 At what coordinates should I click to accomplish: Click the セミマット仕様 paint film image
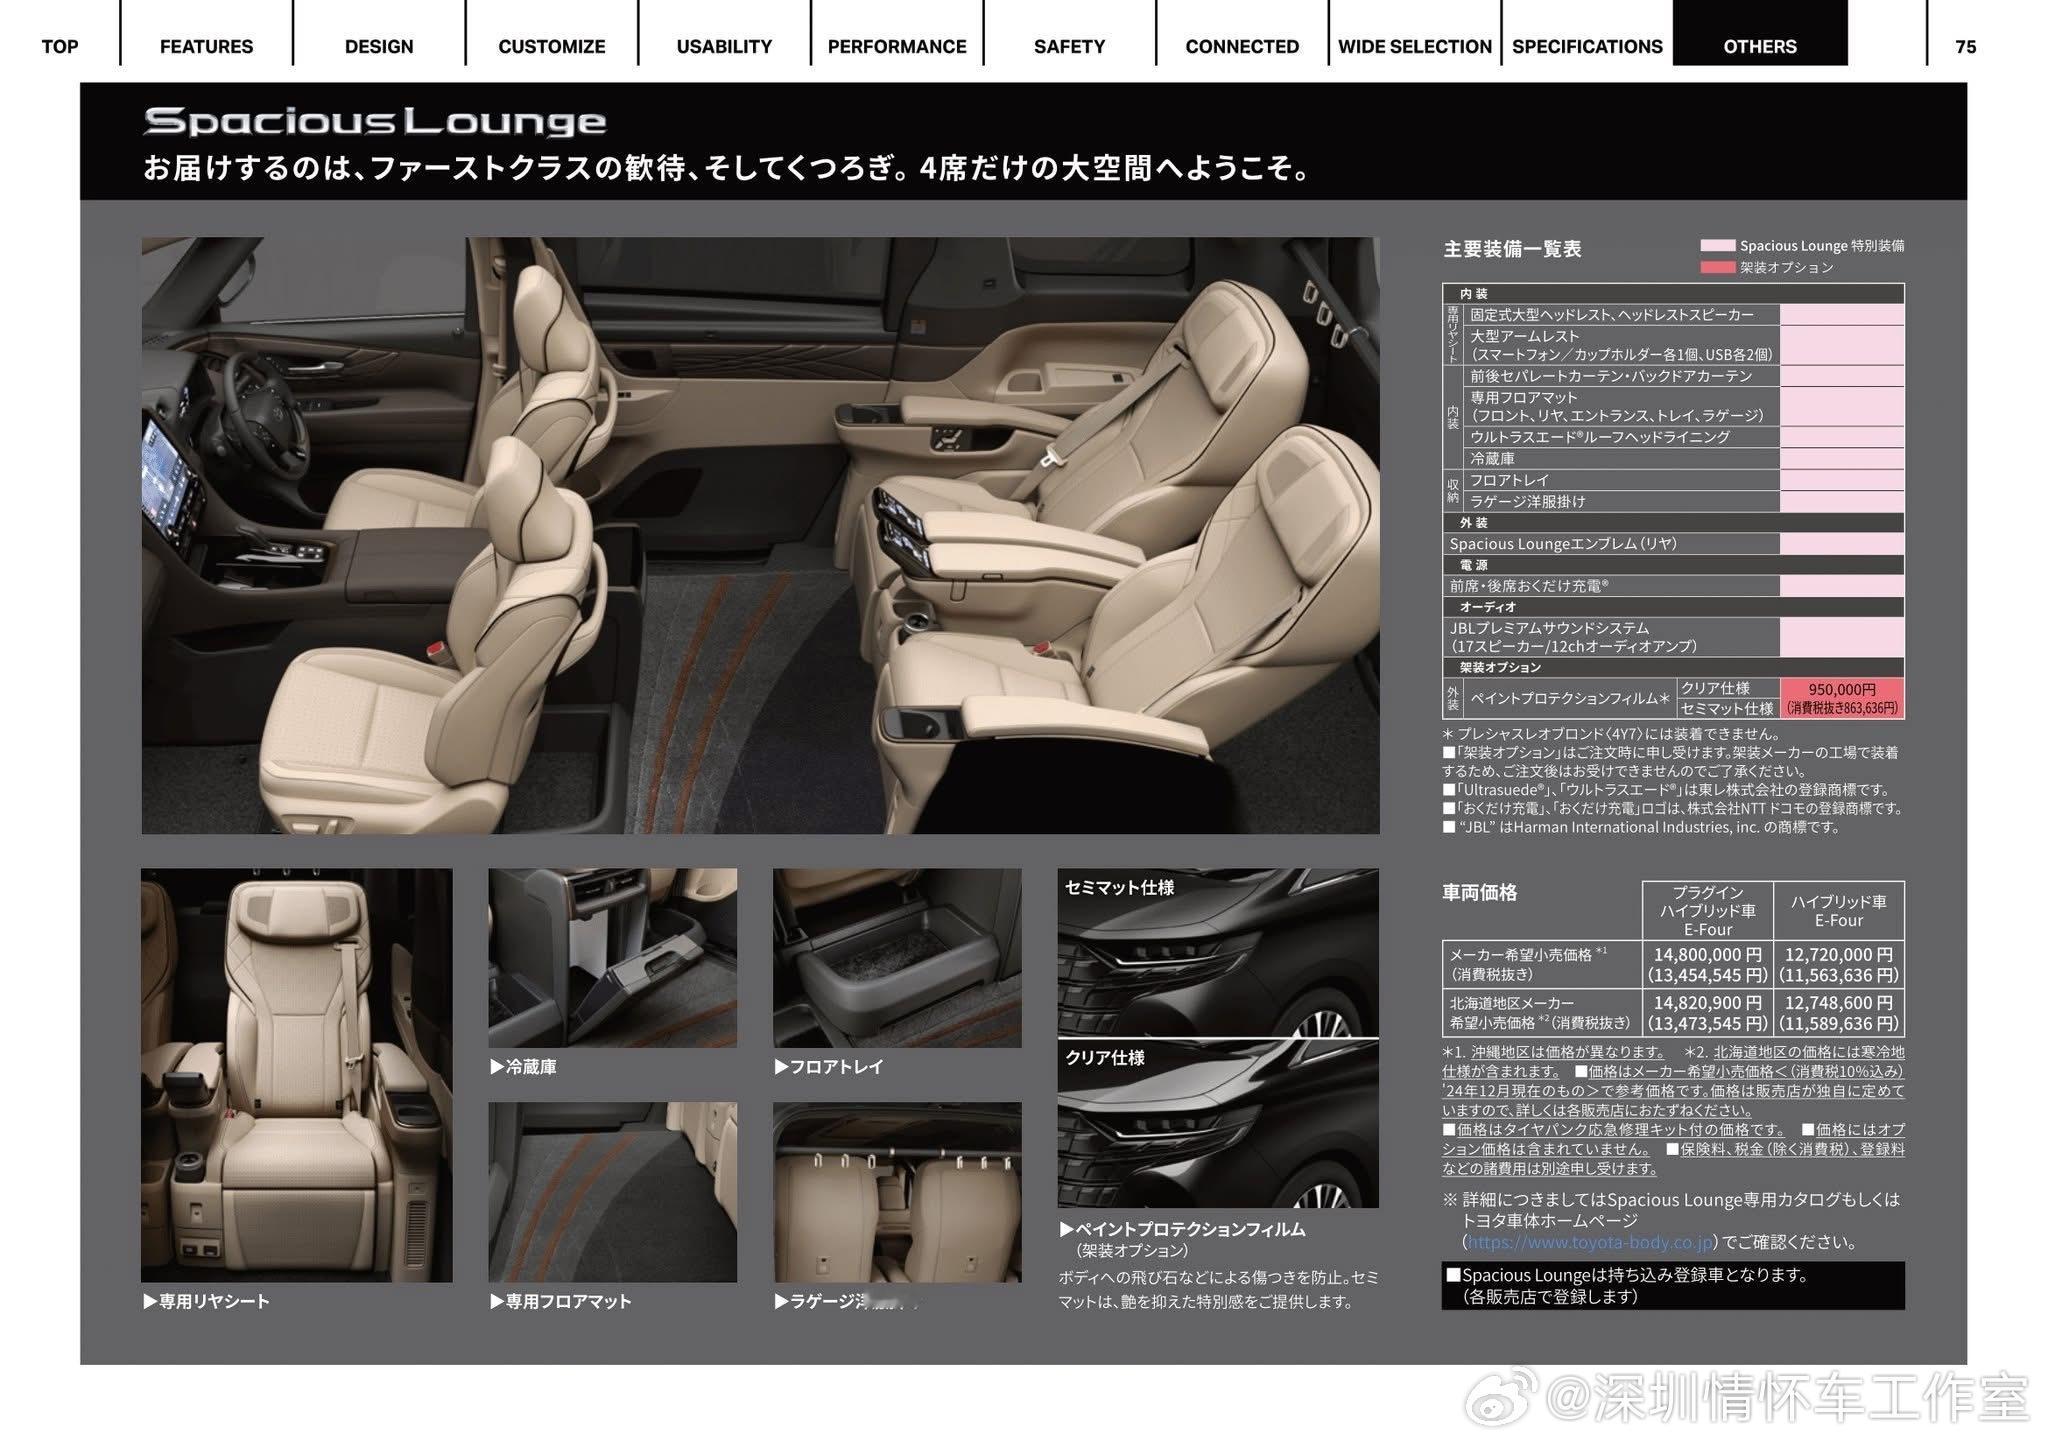(x=1218, y=952)
